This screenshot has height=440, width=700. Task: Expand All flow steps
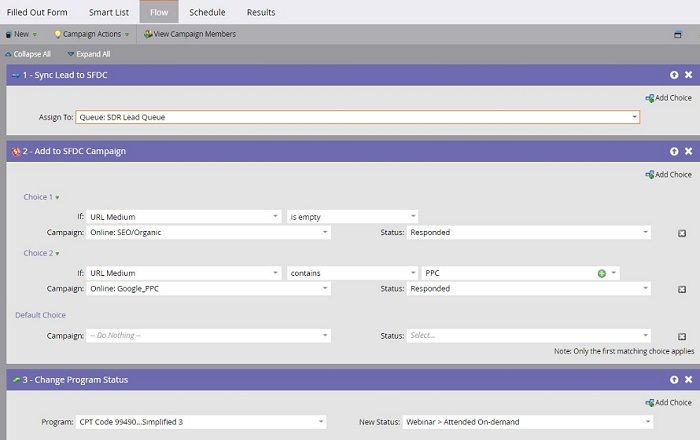coord(89,54)
